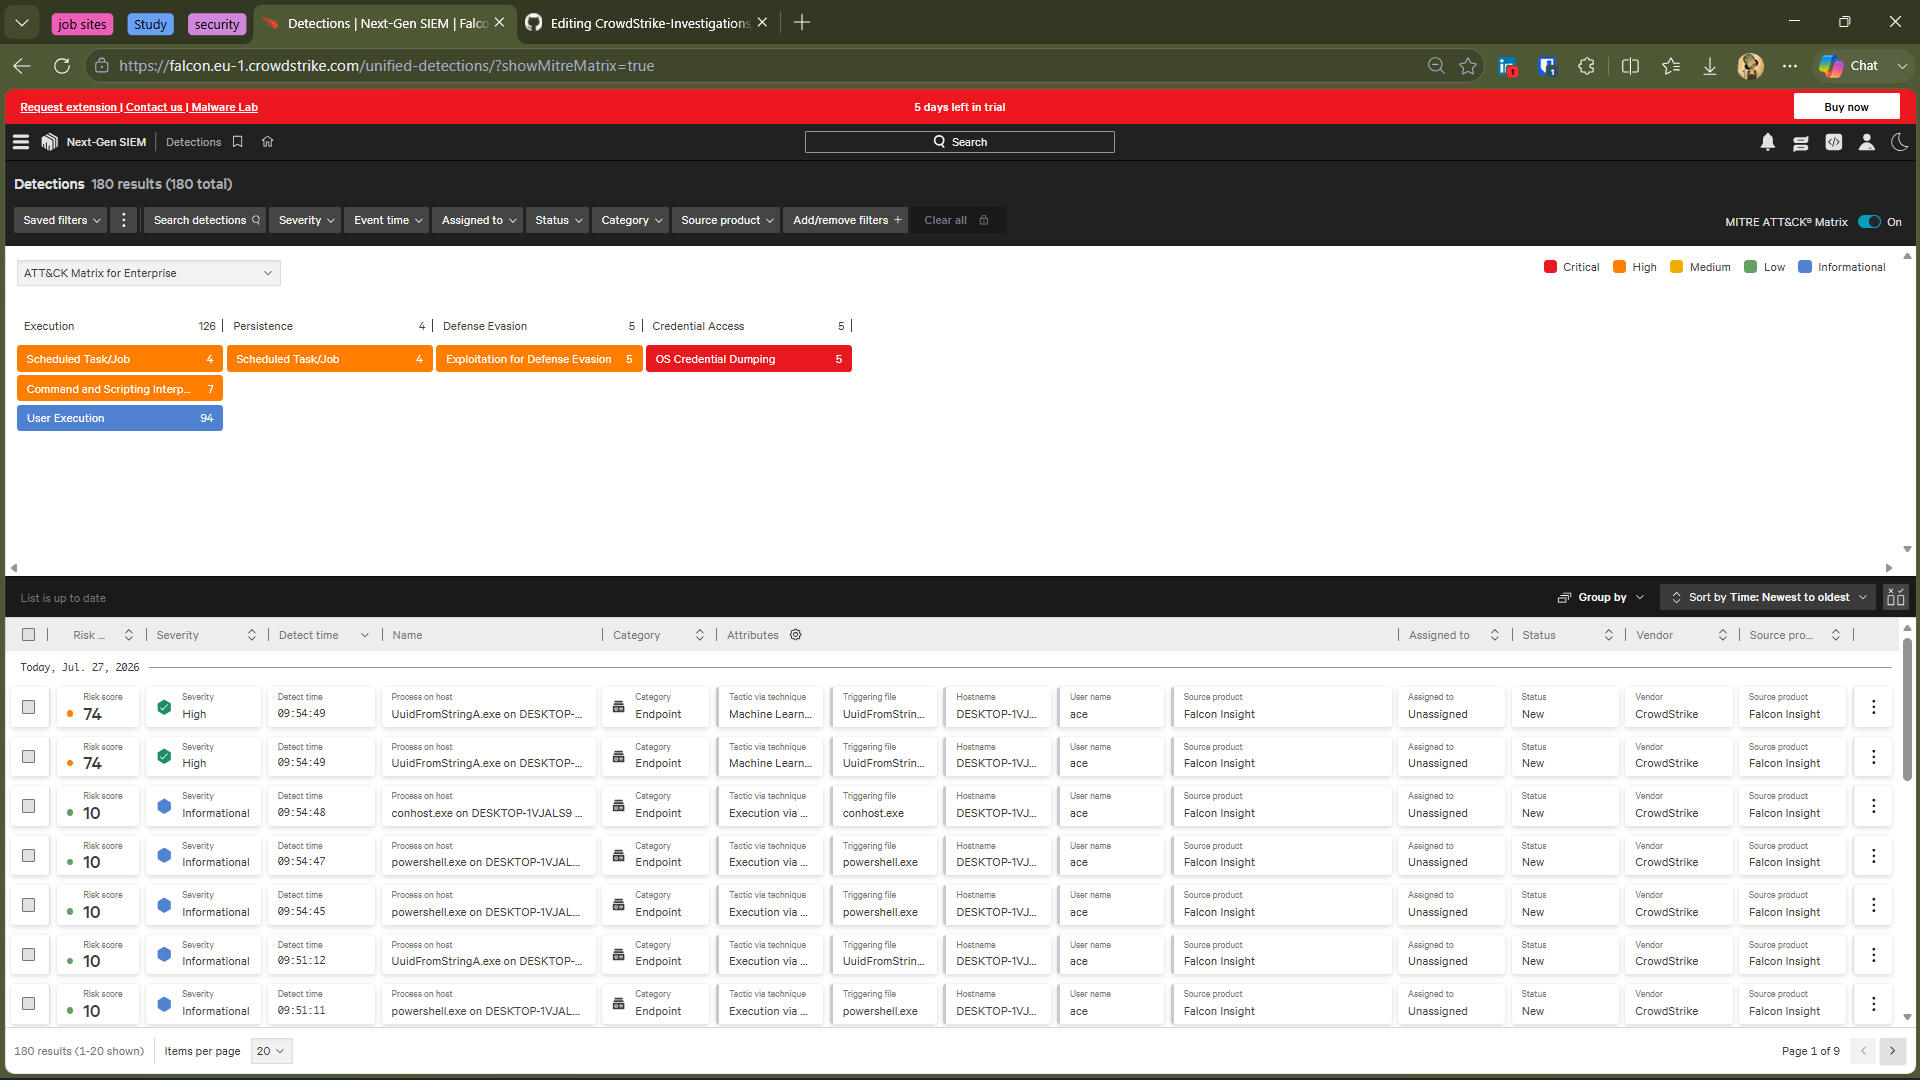Open the Category filter dropdown
Image resolution: width=1920 pixels, height=1080 pixels.
631,220
